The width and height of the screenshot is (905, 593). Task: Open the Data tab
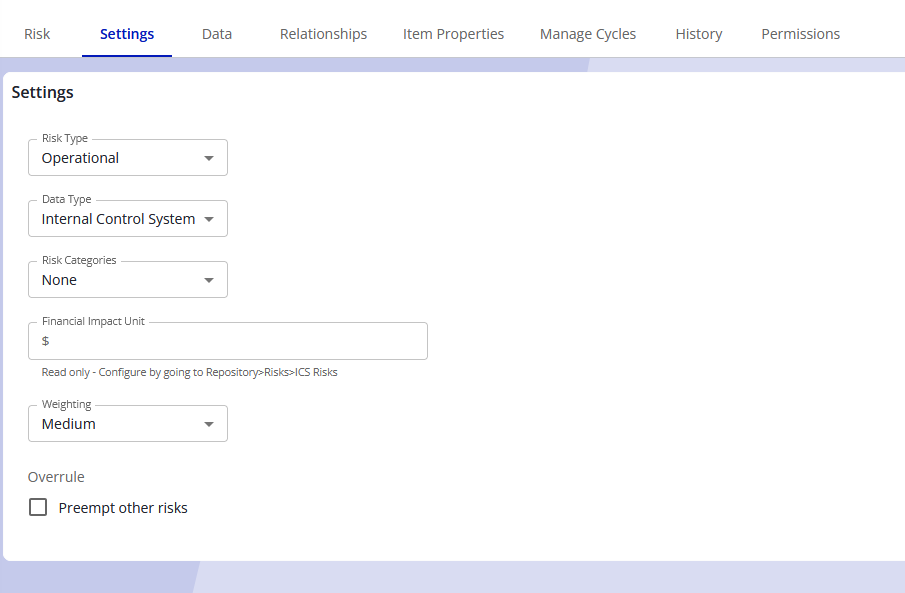[x=217, y=34]
